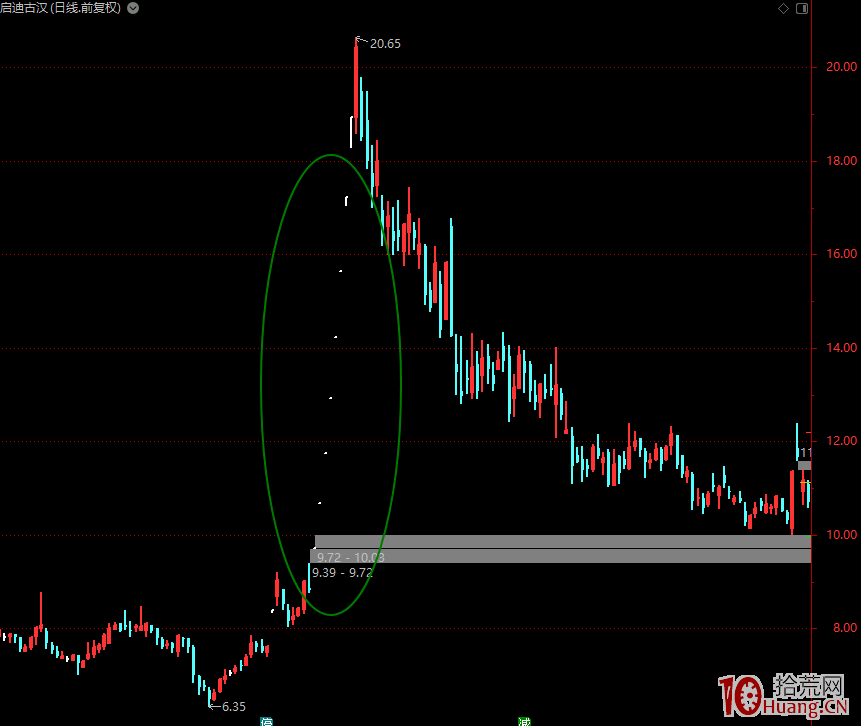
Task: Click the diamond marker icon at top right
Action: point(784,8)
